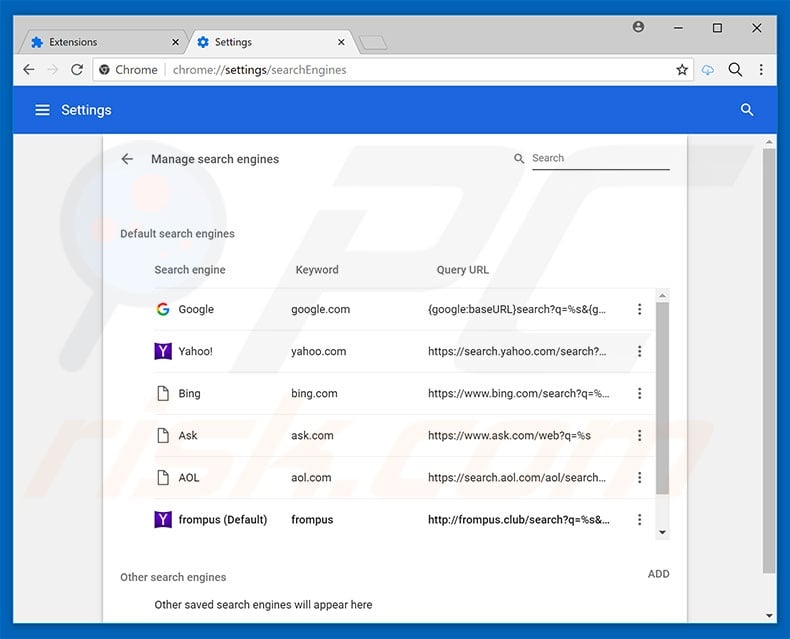This screenshot has height=639, width=790.
Task: Click the cloud extension icon
Action: pos(708,70)
